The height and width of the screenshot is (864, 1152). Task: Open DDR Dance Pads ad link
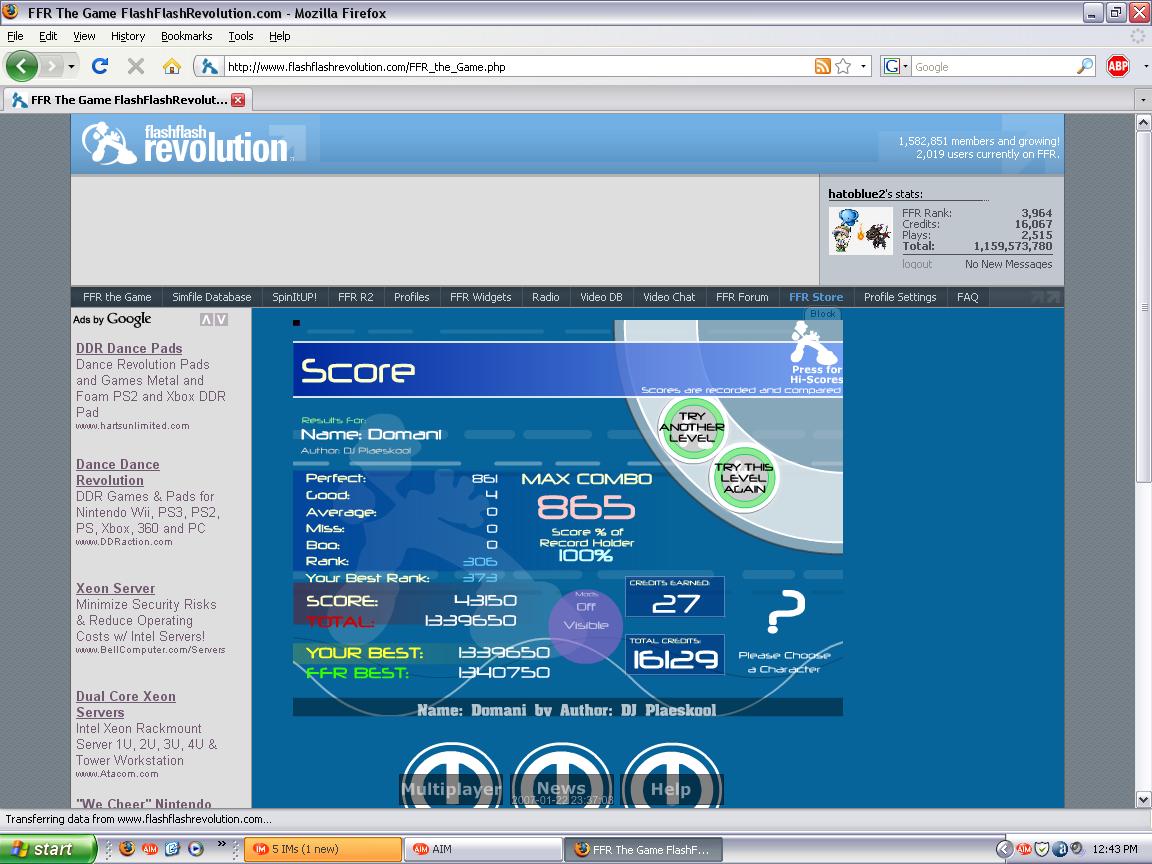[x=129, y=348]
